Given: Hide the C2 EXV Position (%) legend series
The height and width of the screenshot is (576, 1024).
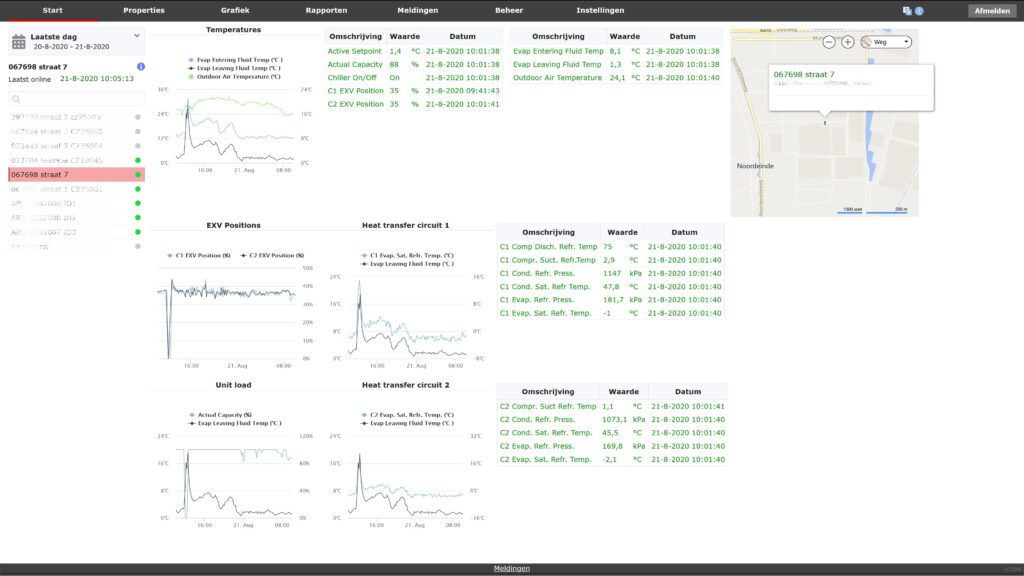Looking at the screenshot, I should point(272,255).
